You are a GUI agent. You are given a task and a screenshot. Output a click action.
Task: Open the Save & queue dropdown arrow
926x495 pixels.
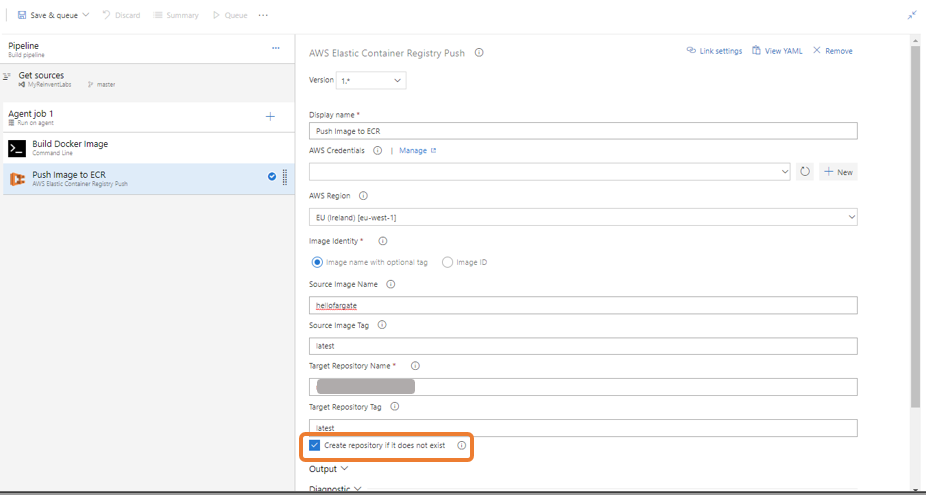86,15
